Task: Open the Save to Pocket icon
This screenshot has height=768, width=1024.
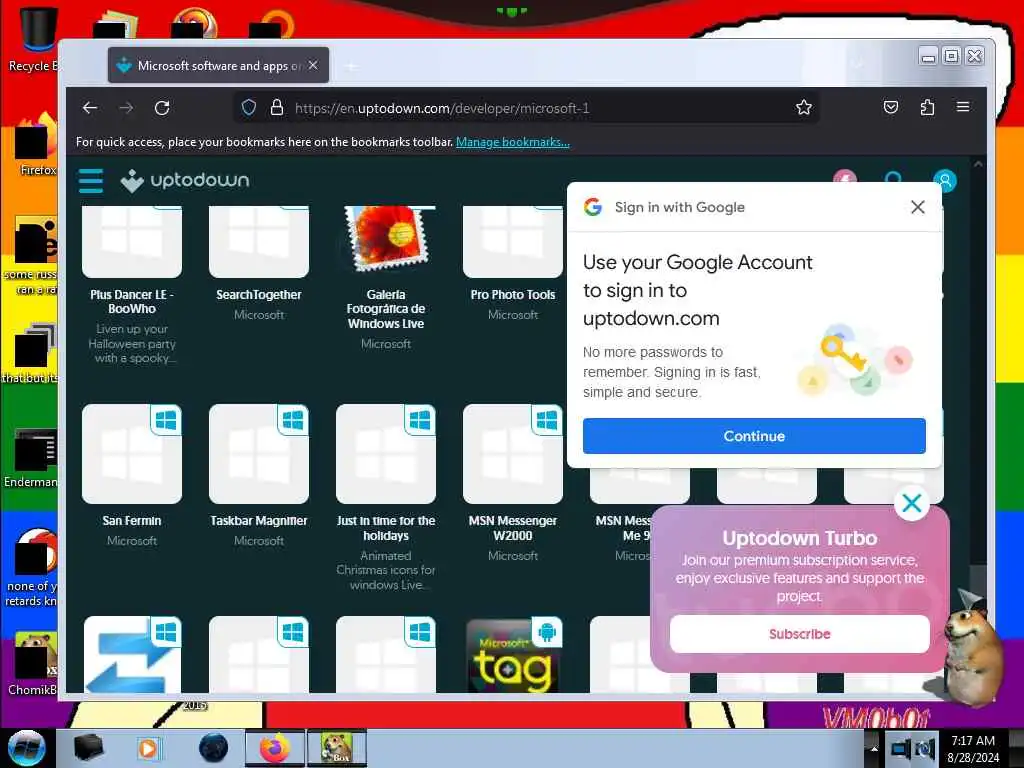Action: 891,108
